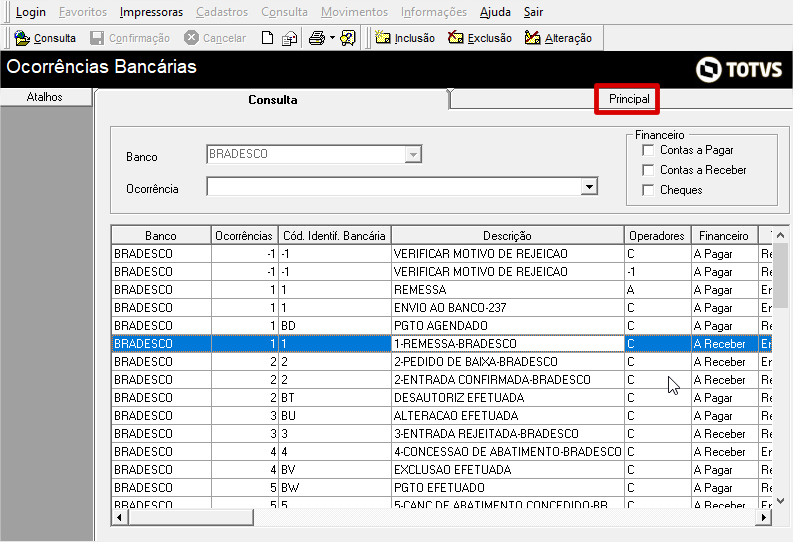The height and width of the screenshot is (542, 793).
Task: Click the BV bank code cell
Action: pos(334,470)
